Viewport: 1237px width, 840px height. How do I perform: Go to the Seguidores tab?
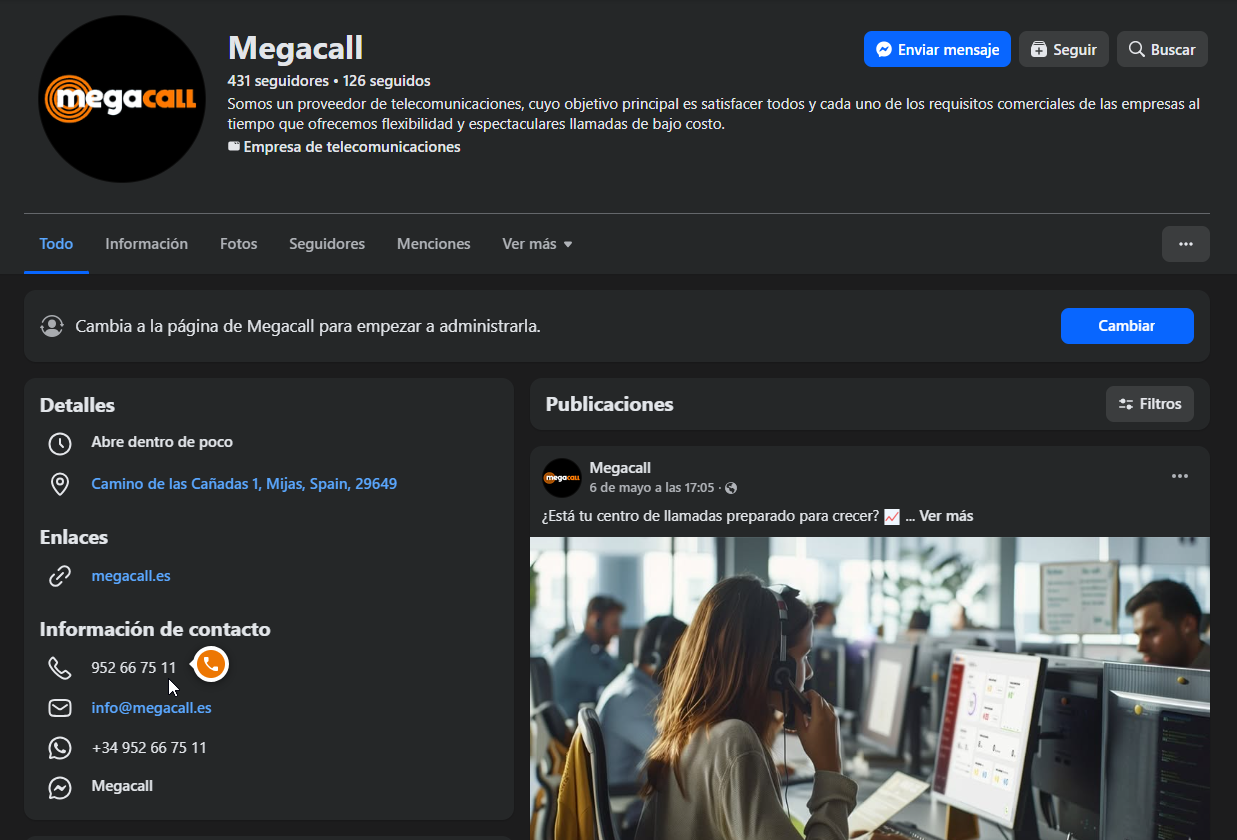click(x=327, y=244)
